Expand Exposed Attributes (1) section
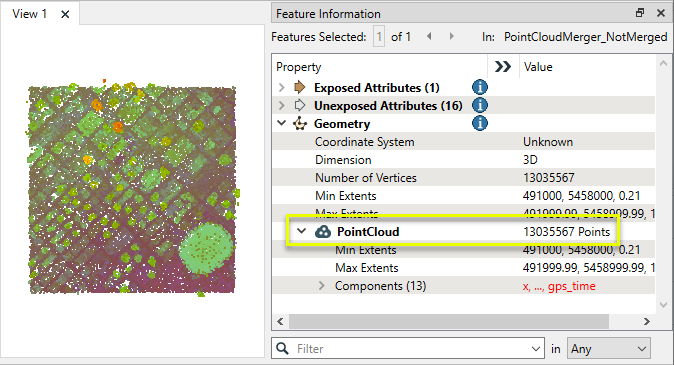 tap(282, 88)
